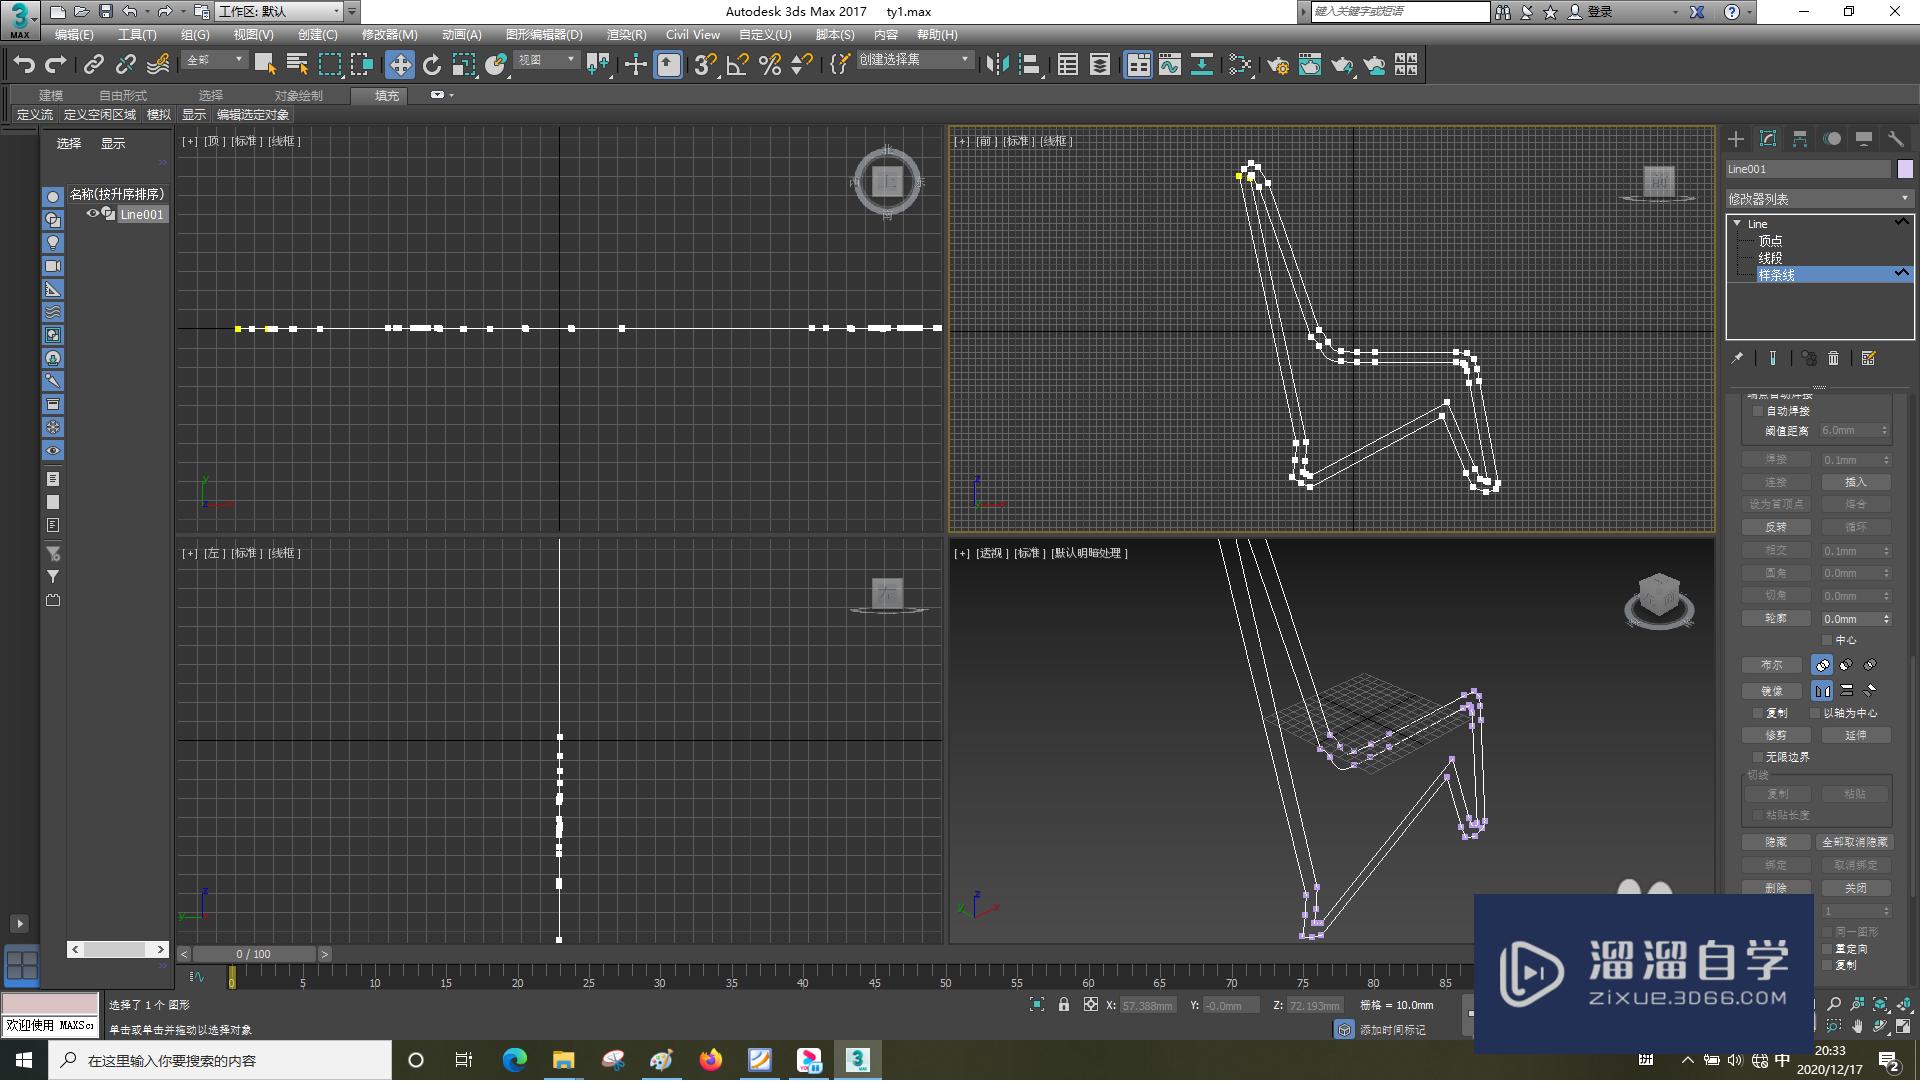Click the Mirror tool icon
The image size is (1920, 1082).
[997, 65]
